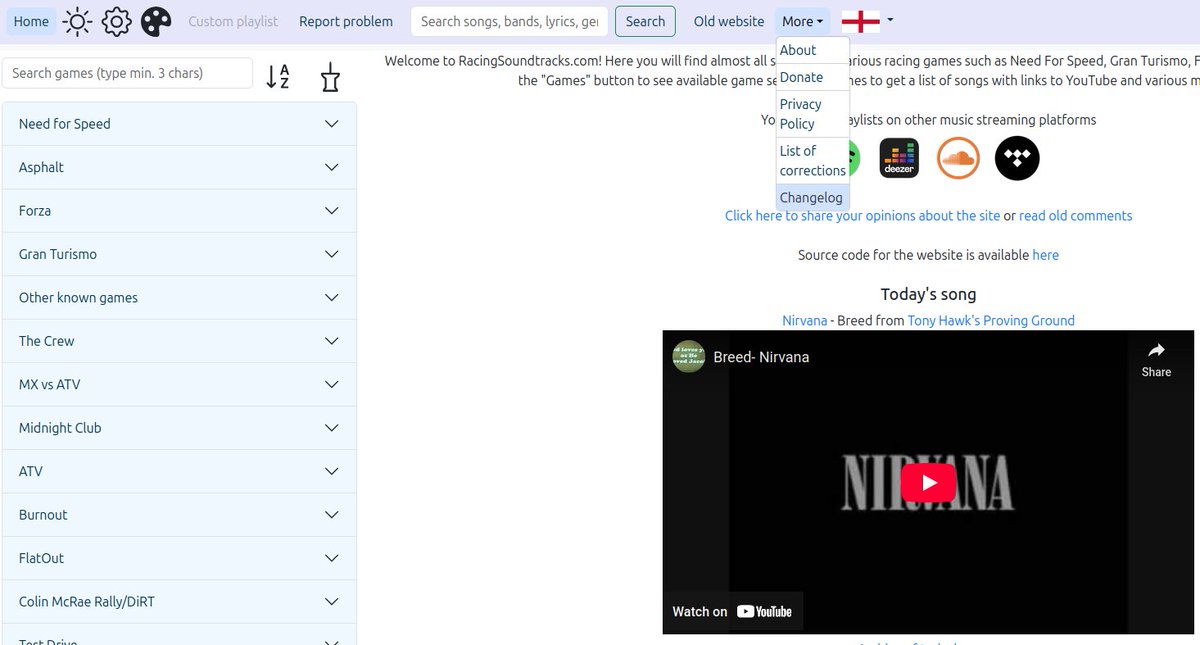
Task: Expand the Forza game series
Action: pos(179,211)
